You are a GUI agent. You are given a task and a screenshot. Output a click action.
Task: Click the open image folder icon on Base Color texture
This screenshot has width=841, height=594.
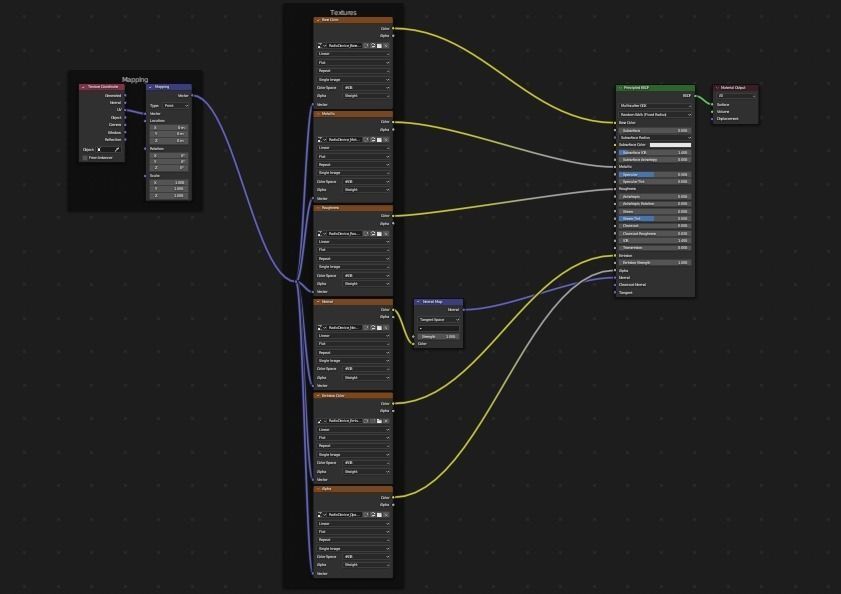point(379,46)
